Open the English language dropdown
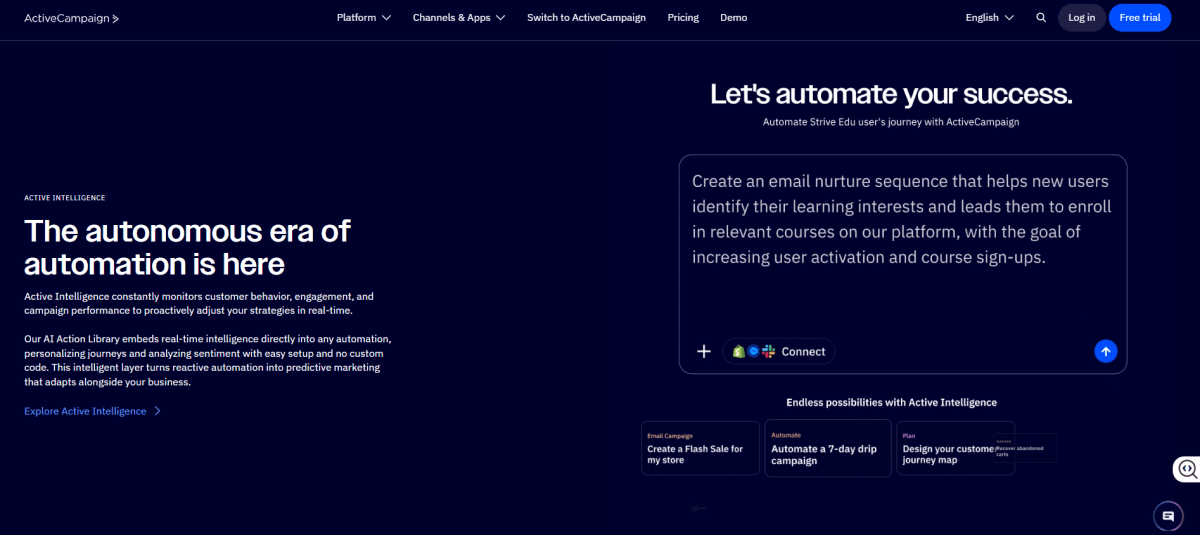This screenshot has height=535, width=1200. click(x=990, y=18)
